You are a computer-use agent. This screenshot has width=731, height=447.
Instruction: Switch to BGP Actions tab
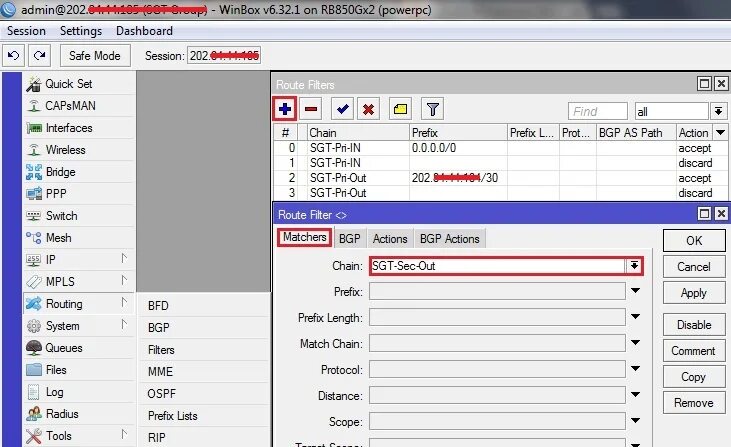click(449, 239)
